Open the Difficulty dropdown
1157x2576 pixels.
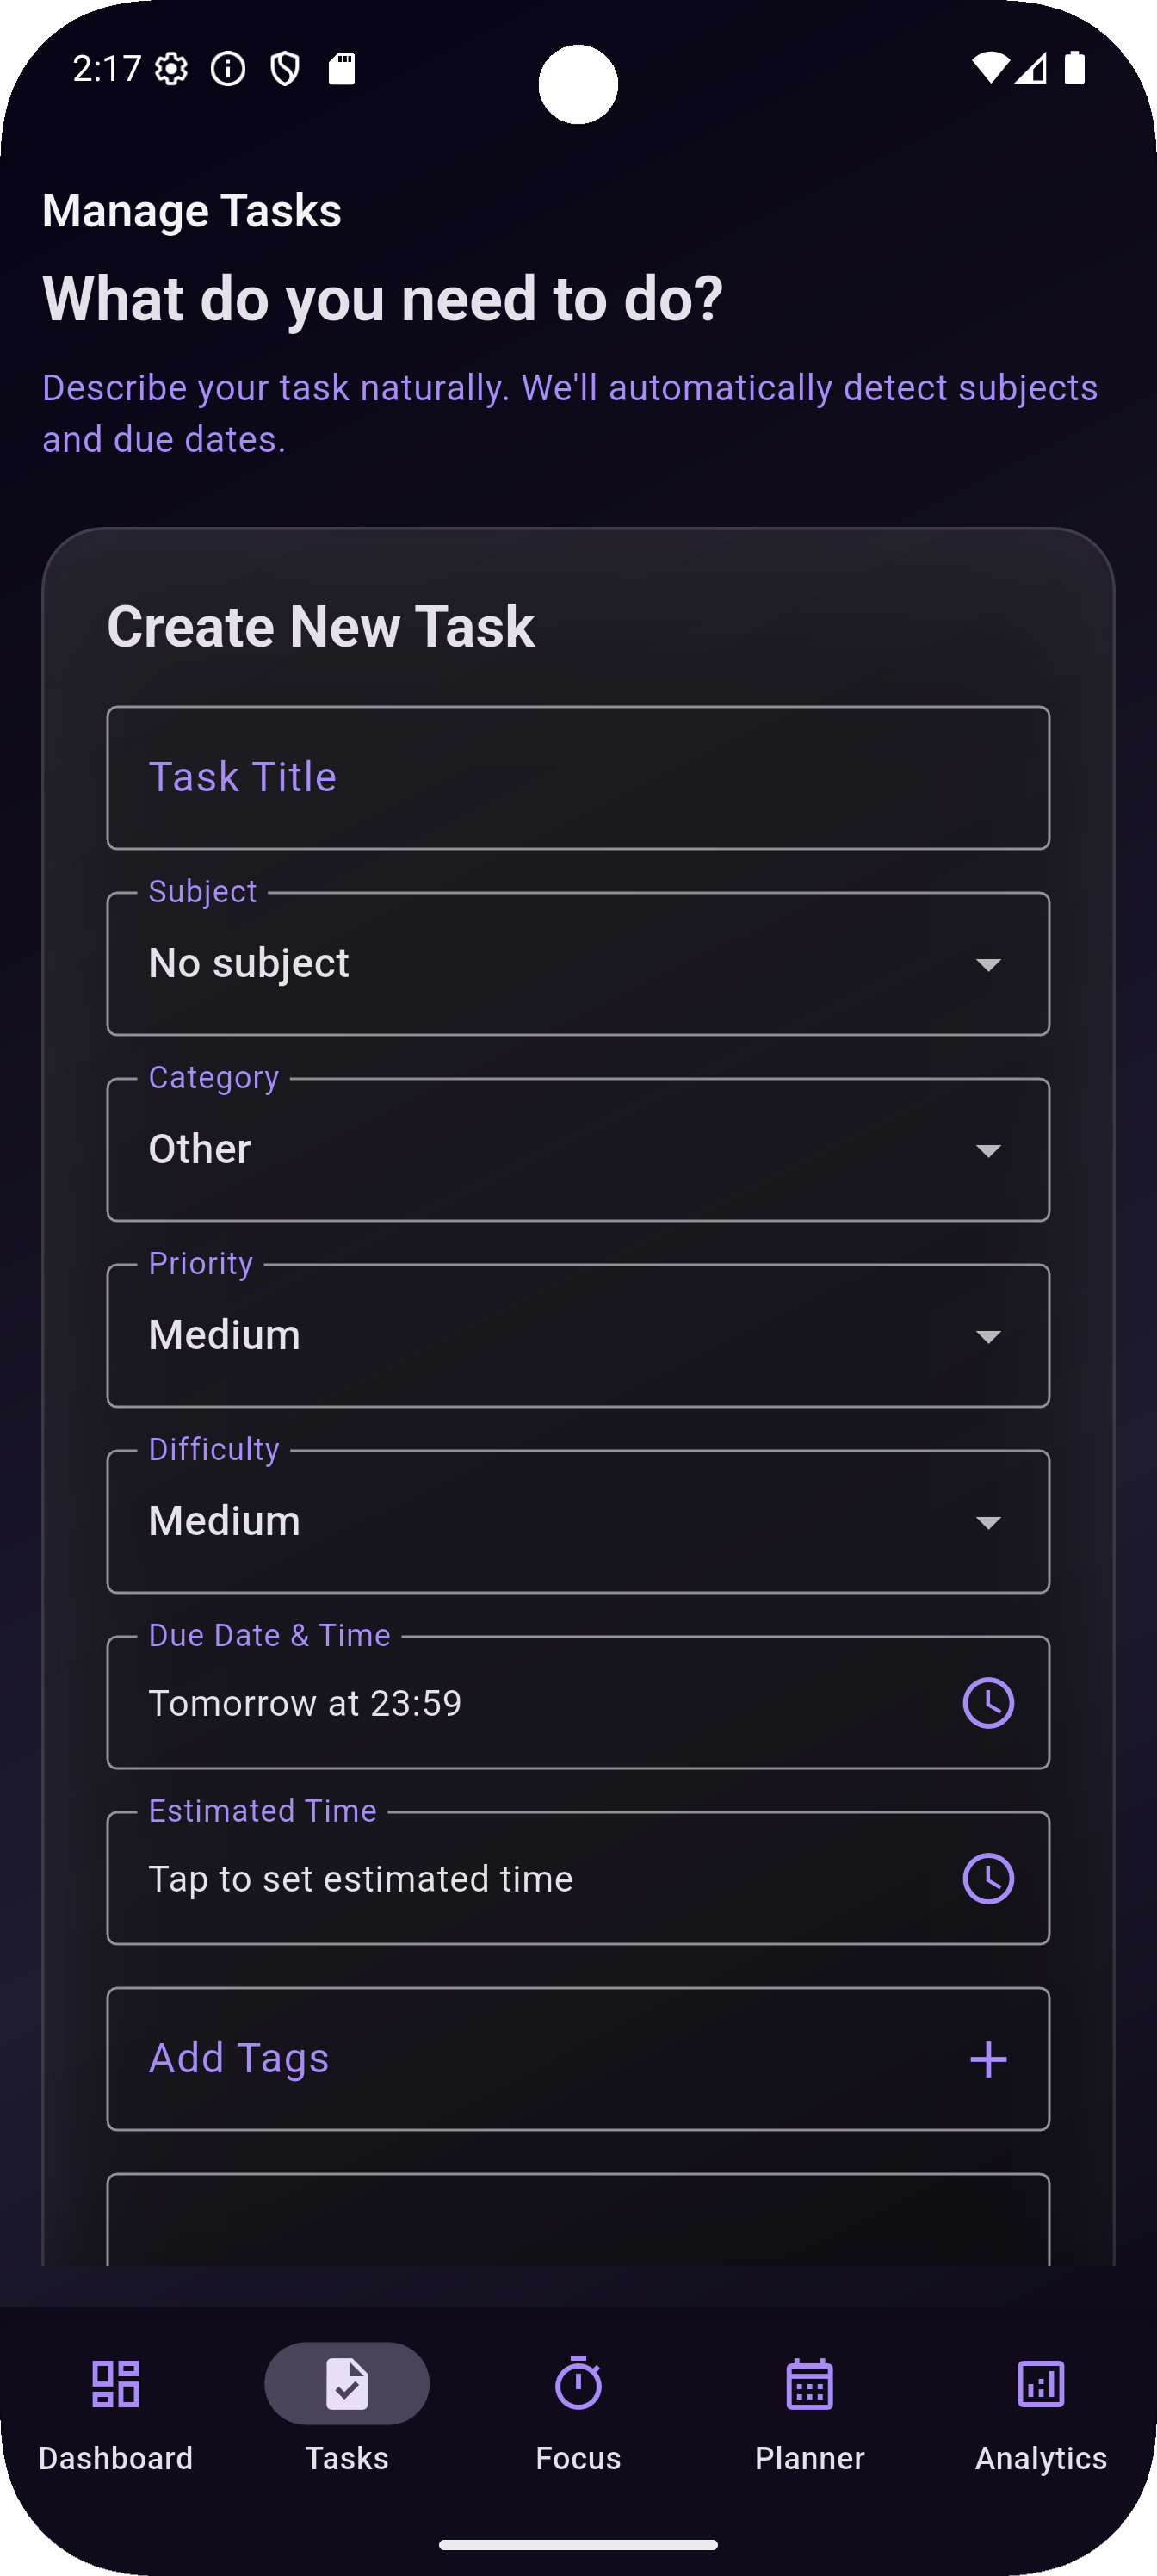click(x=578, y=1522)
